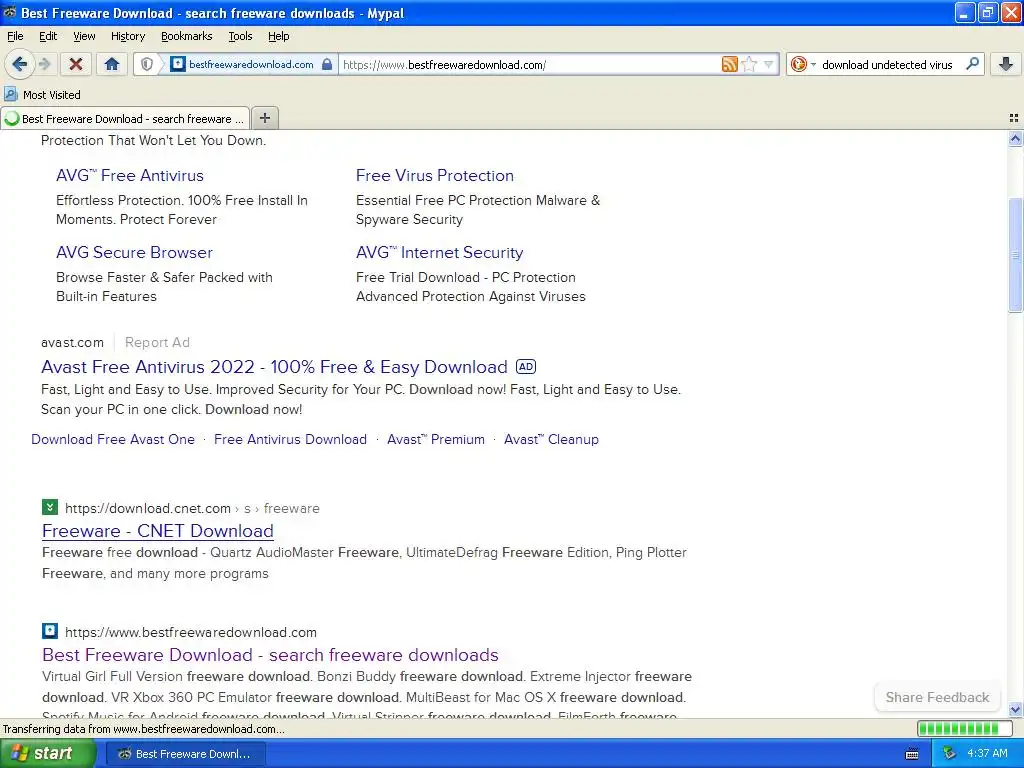Open the Home page button

tap(112, 64)
